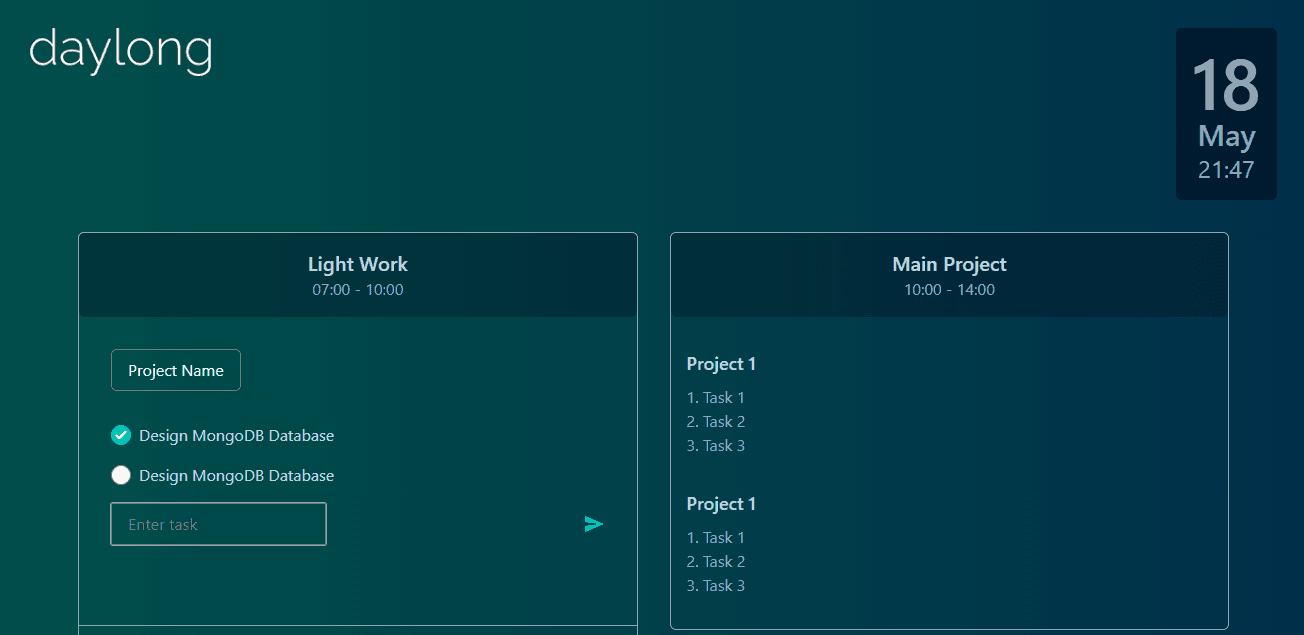Image resolution: width=1304 pixels, height=635 pixels.
Task: Check the unchecked Design MongoDB Database task
Action: click(x=121, y=475)
